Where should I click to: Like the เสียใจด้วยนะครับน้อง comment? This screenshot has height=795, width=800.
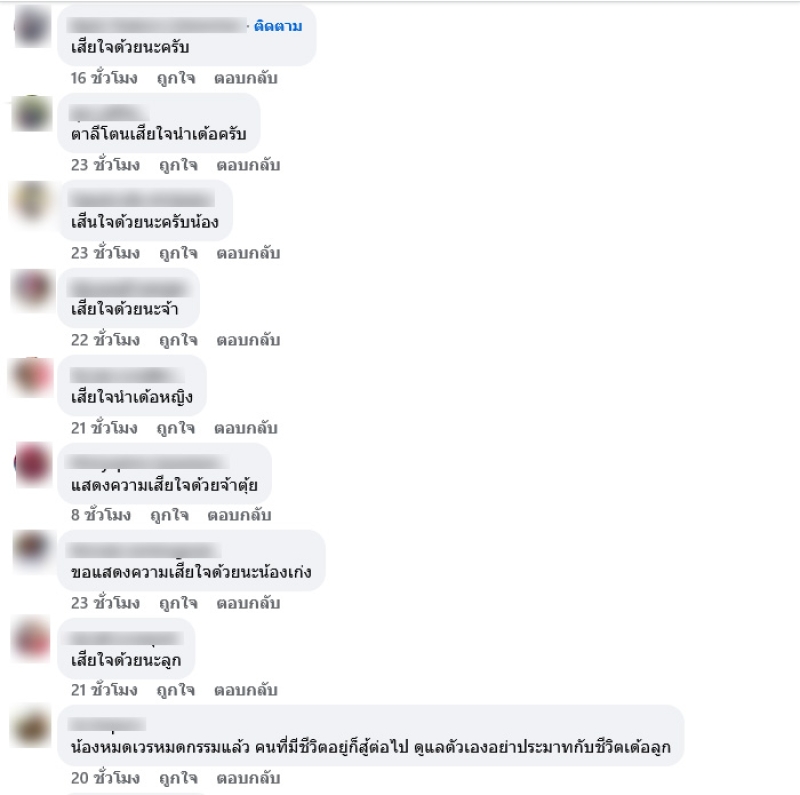(178, 253)
